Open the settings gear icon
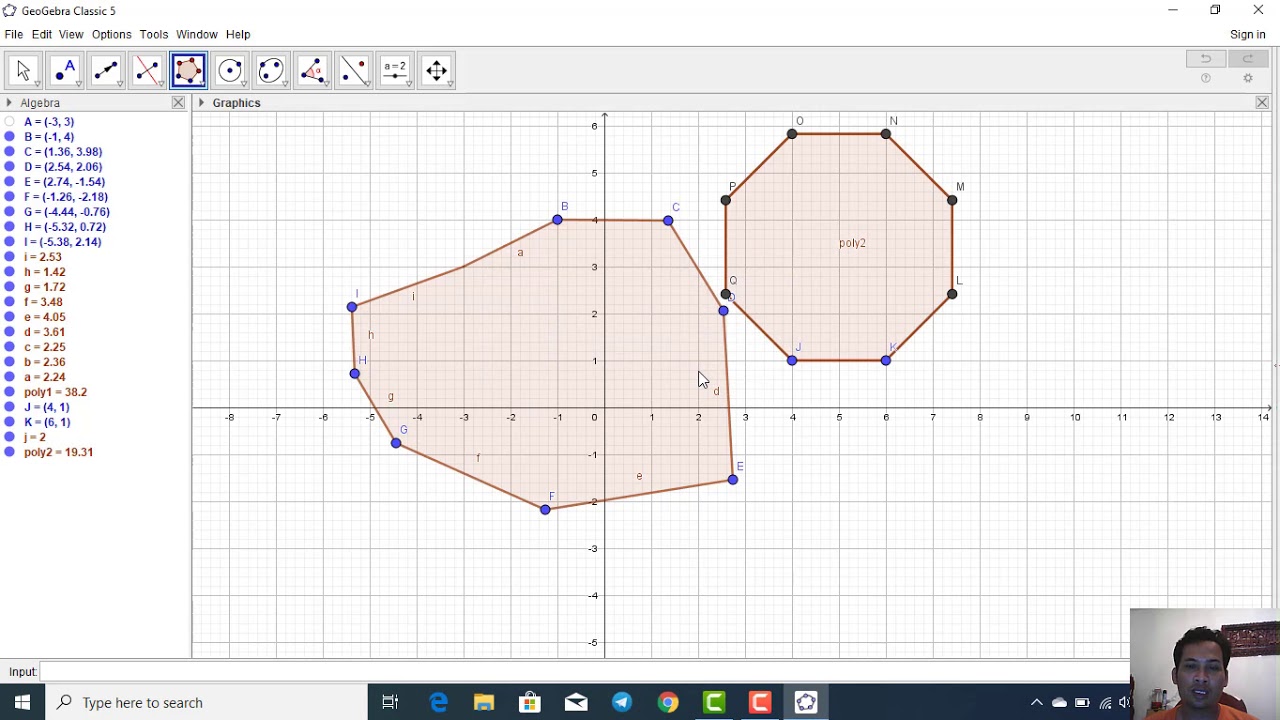Viewport: 1280px width, 720px height. 1247,78
